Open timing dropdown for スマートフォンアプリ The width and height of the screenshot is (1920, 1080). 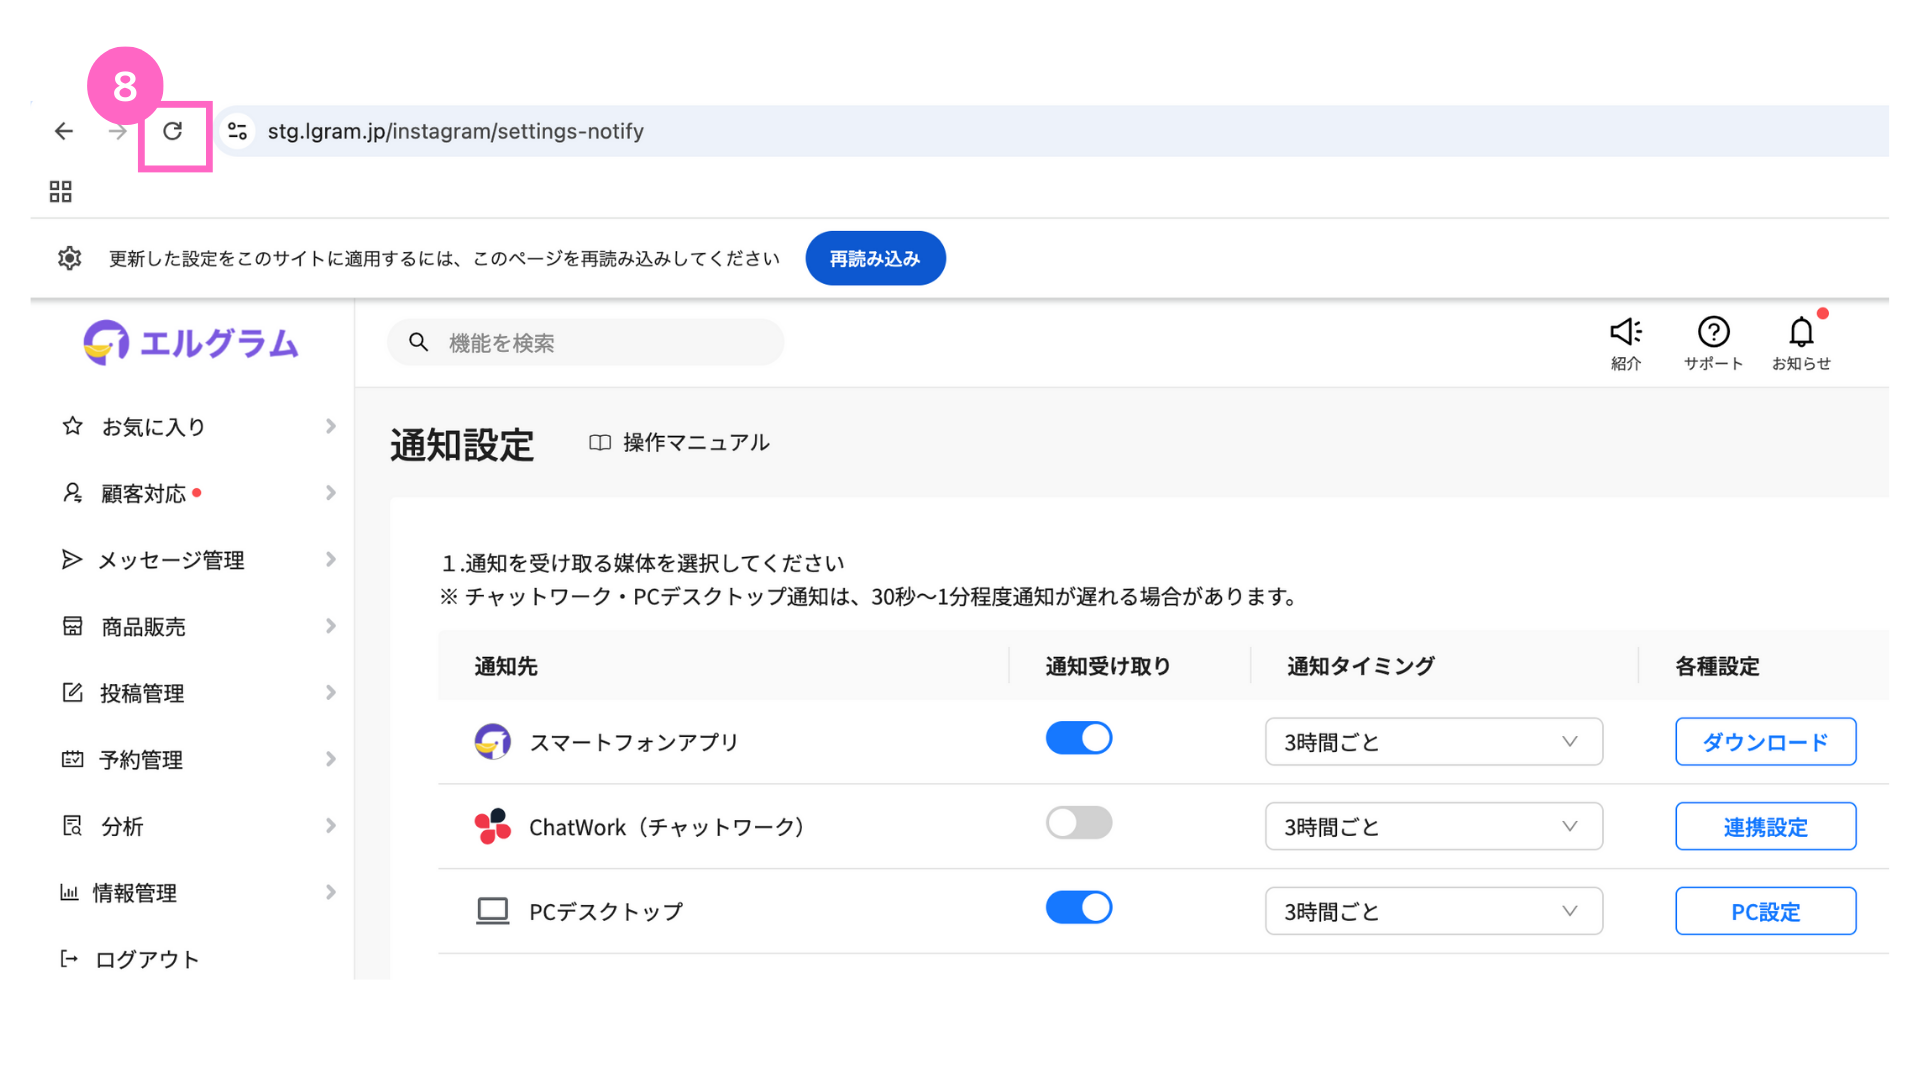1434,742
